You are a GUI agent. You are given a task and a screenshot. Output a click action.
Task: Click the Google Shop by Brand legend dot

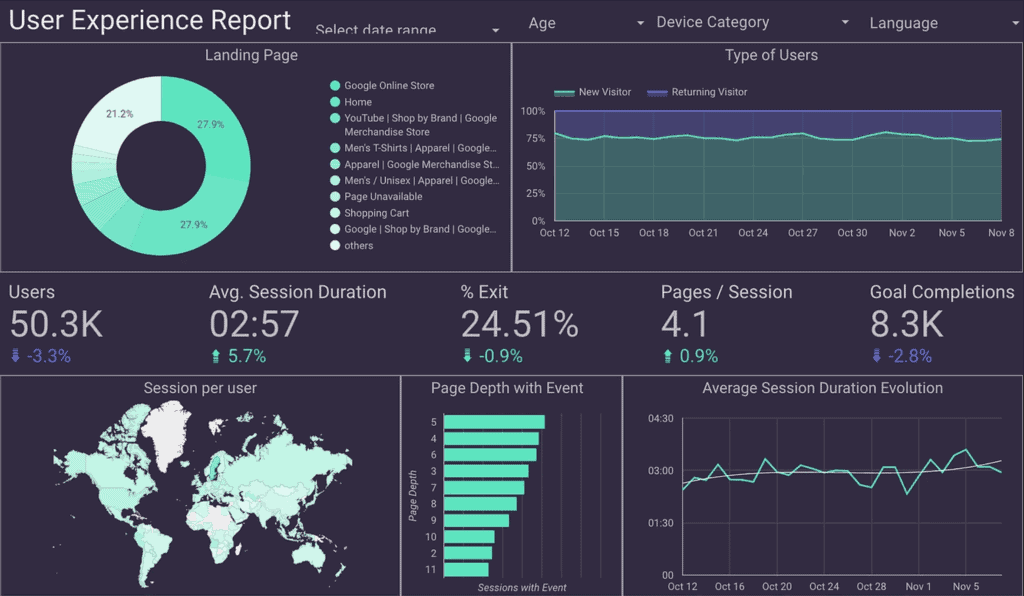tap(335, 229)
